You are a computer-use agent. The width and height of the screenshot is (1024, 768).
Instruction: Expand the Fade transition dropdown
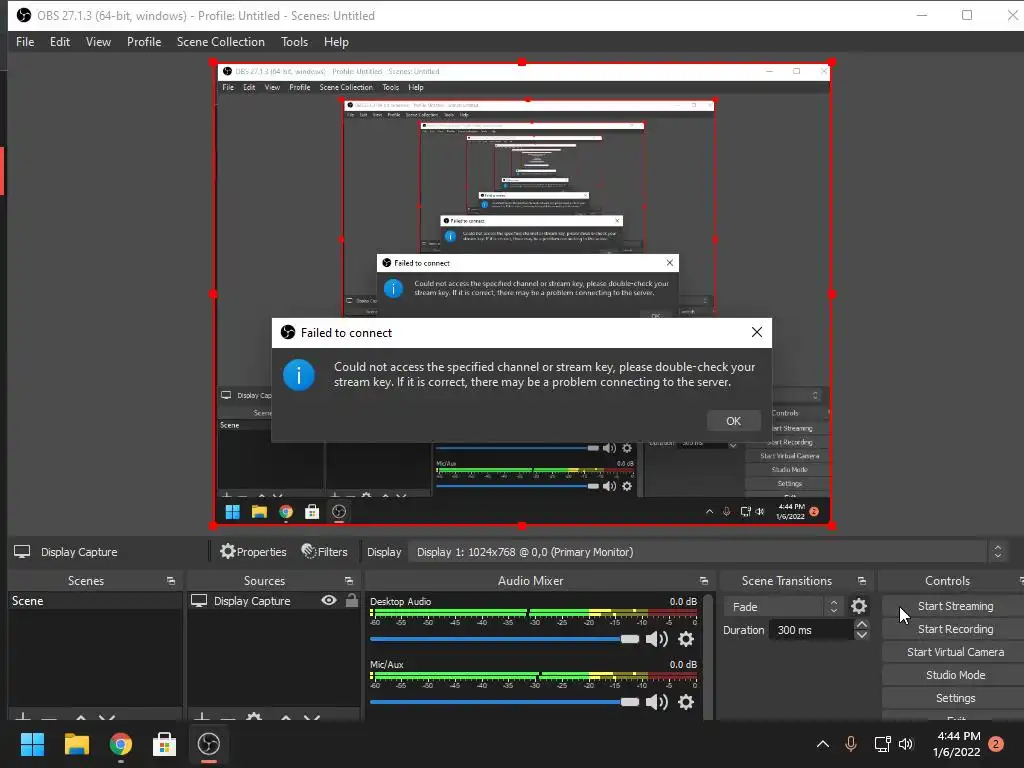[782, 607]
